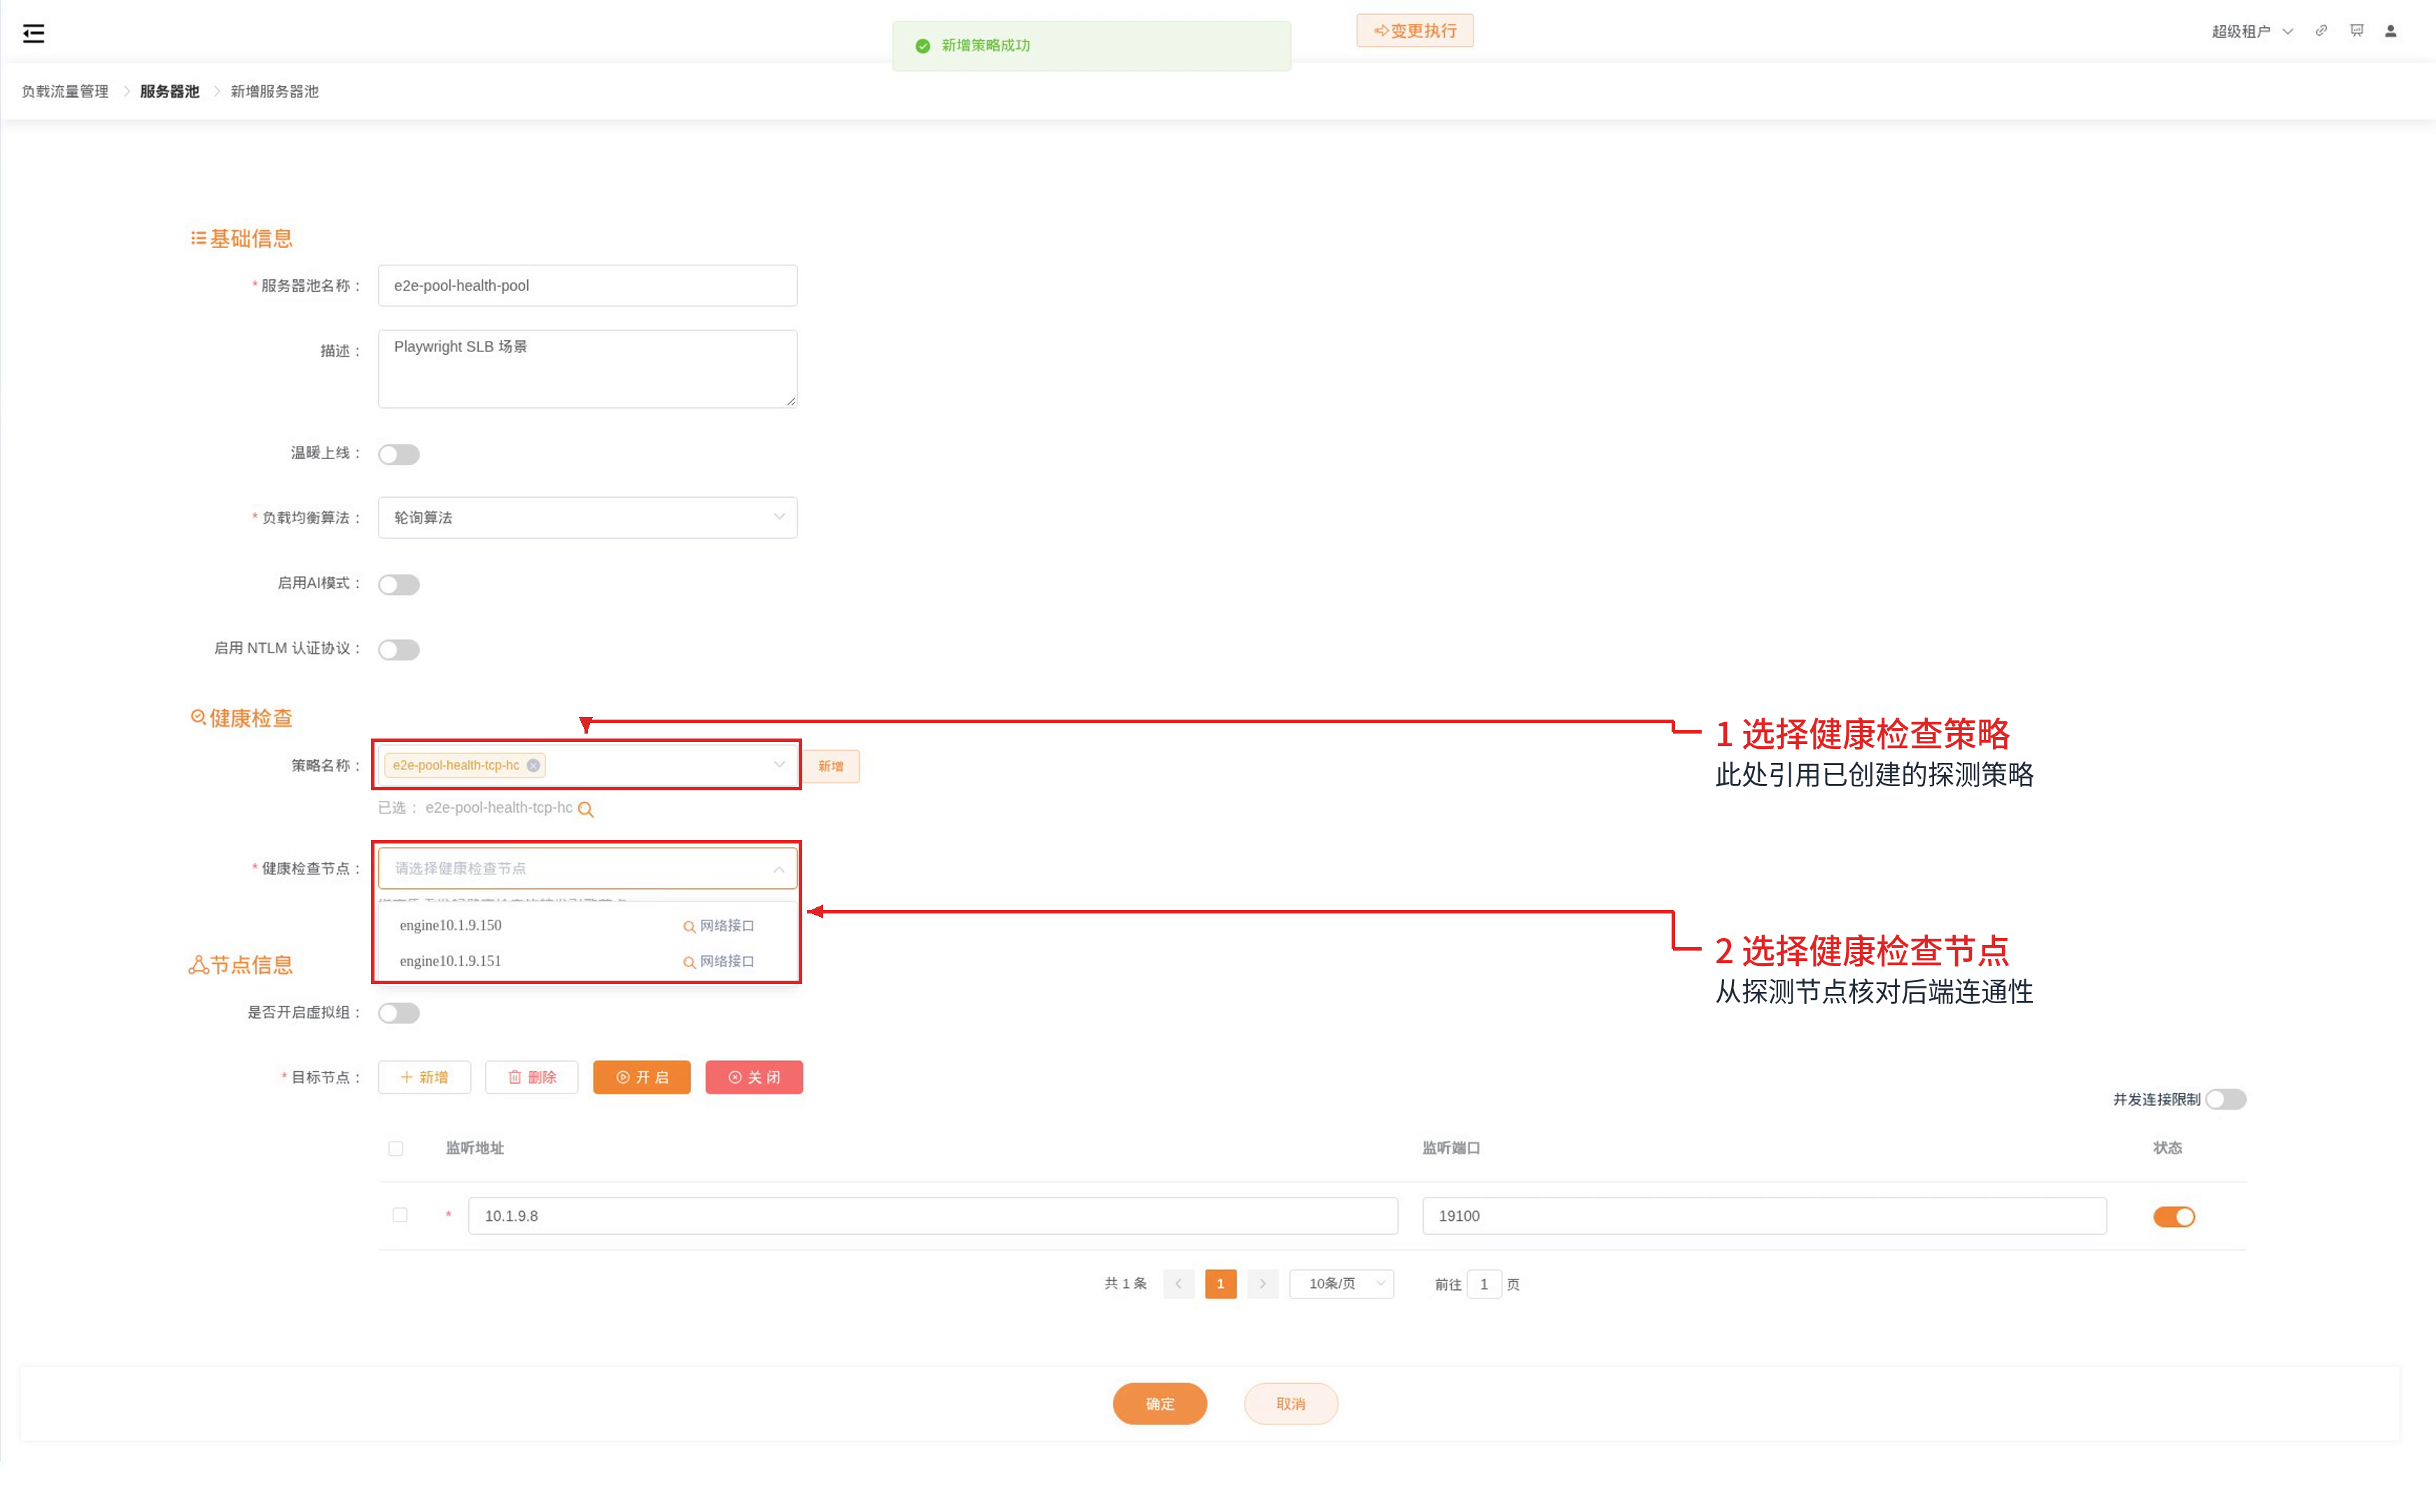The height and width of the screenshot is (1512, 2436).
Task: Click 新增 button next to policy name
Action: [830, 766]
